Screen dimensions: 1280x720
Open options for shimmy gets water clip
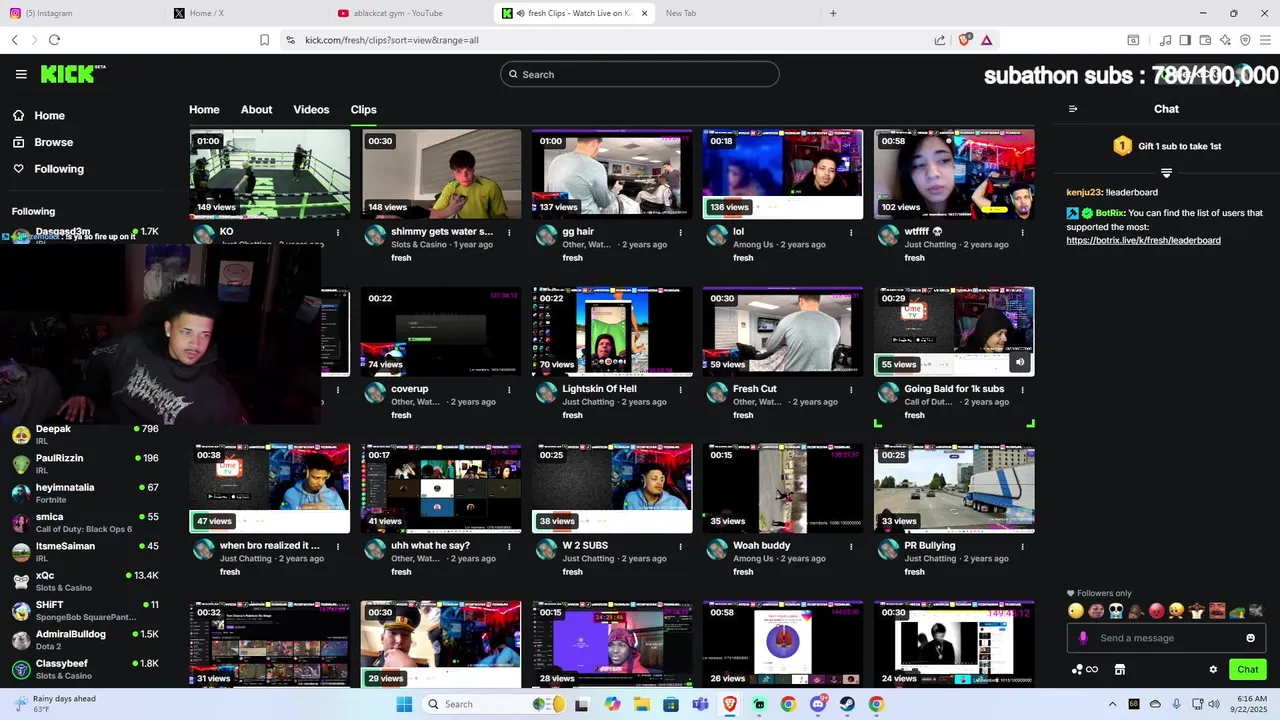(x=509, y=232)
